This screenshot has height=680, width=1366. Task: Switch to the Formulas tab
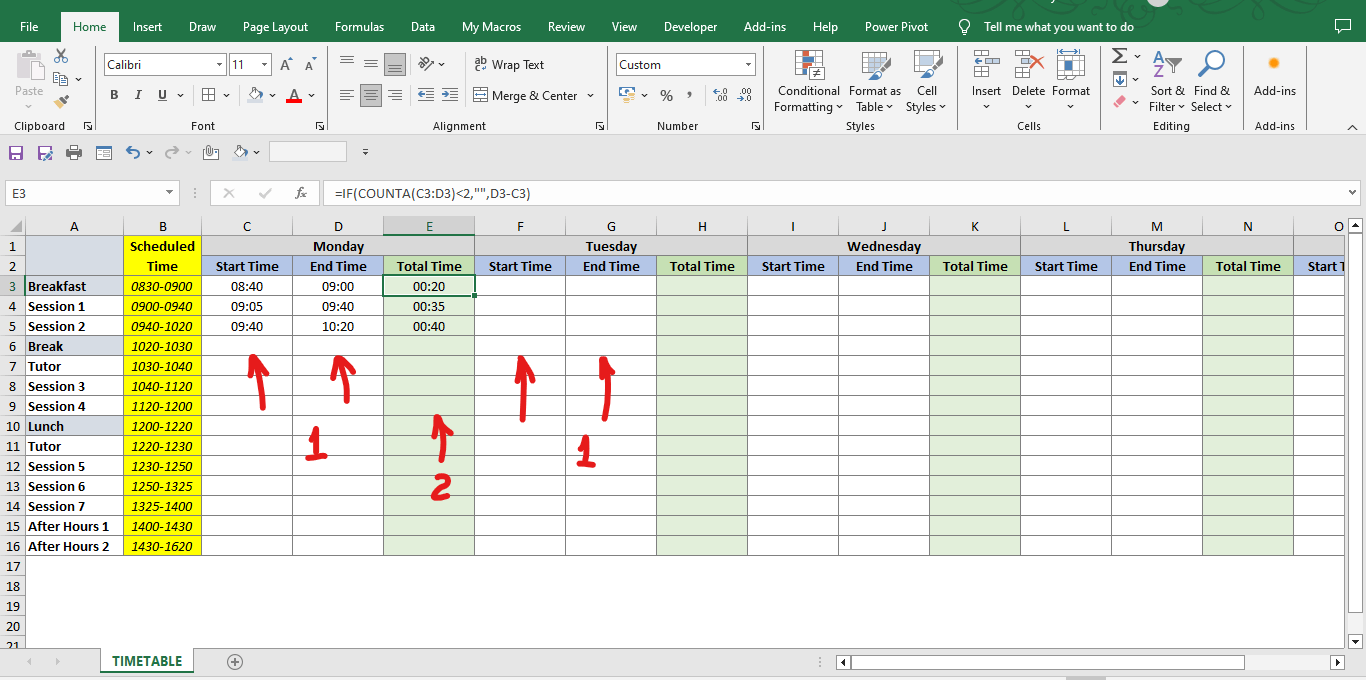360,27
